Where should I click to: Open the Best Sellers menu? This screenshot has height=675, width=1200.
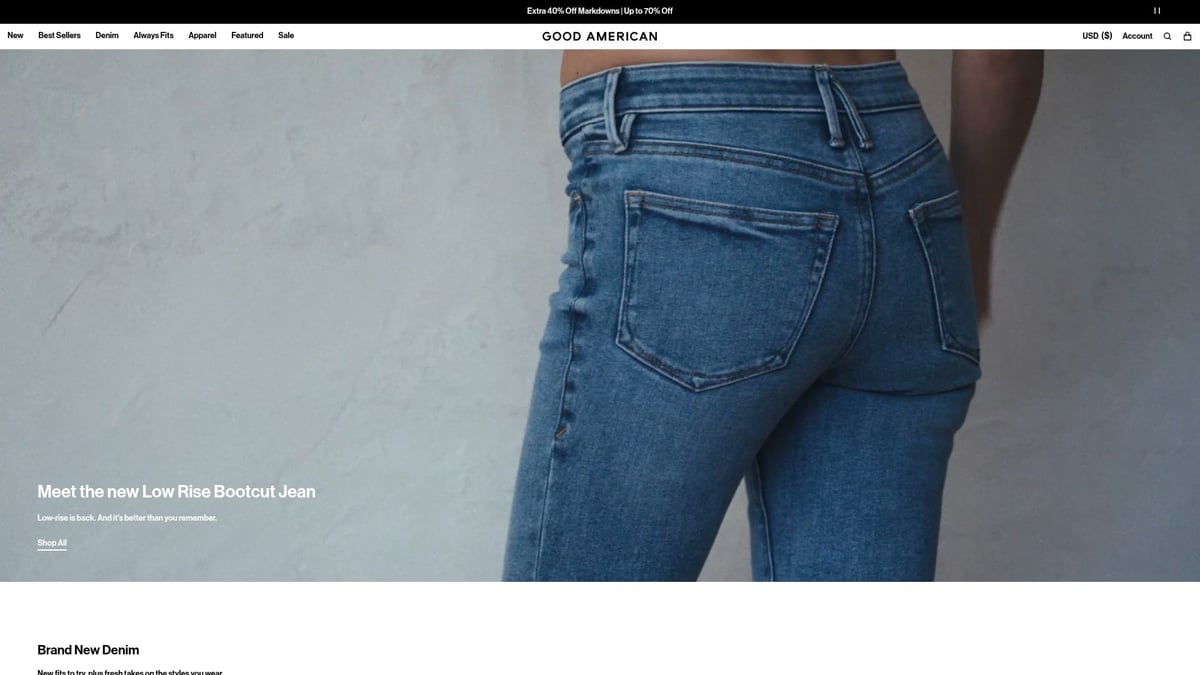pyautogui.click(x=59, y=36)
